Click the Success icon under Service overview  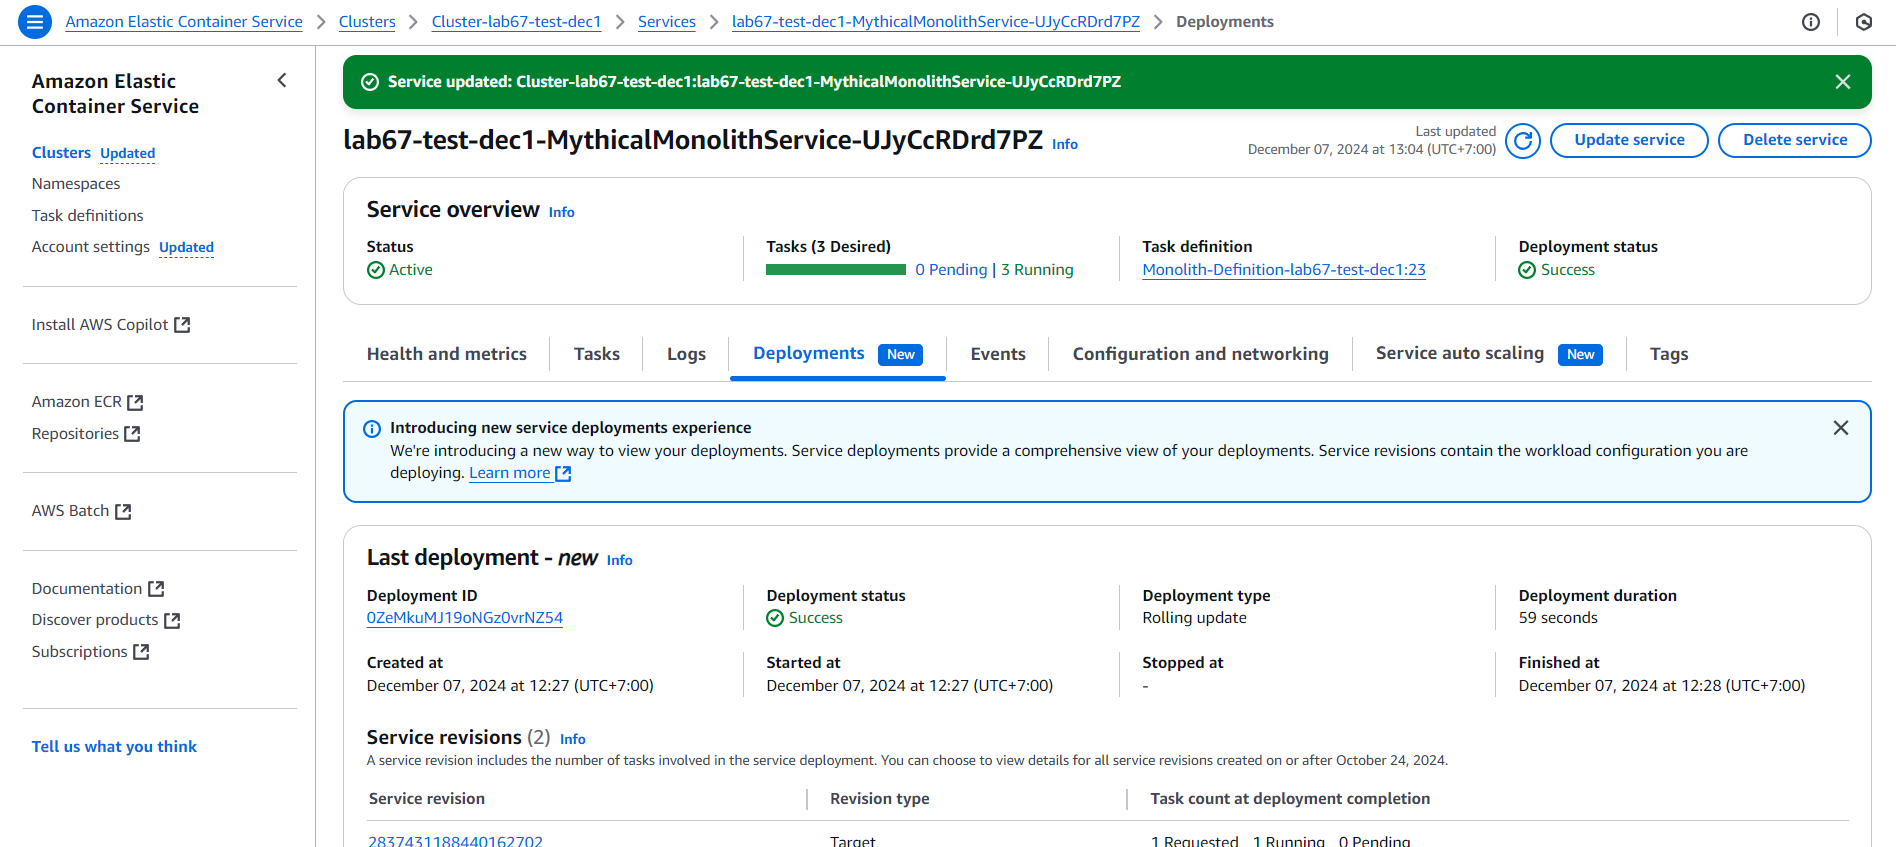point(1527,270)
